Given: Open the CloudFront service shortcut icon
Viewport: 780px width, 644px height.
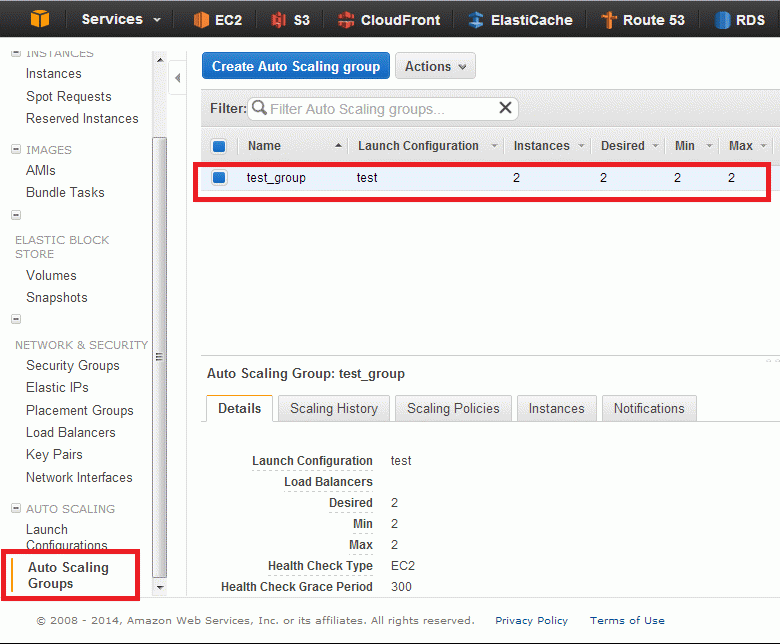Looking at the screenshot, I should click(346, 20).
